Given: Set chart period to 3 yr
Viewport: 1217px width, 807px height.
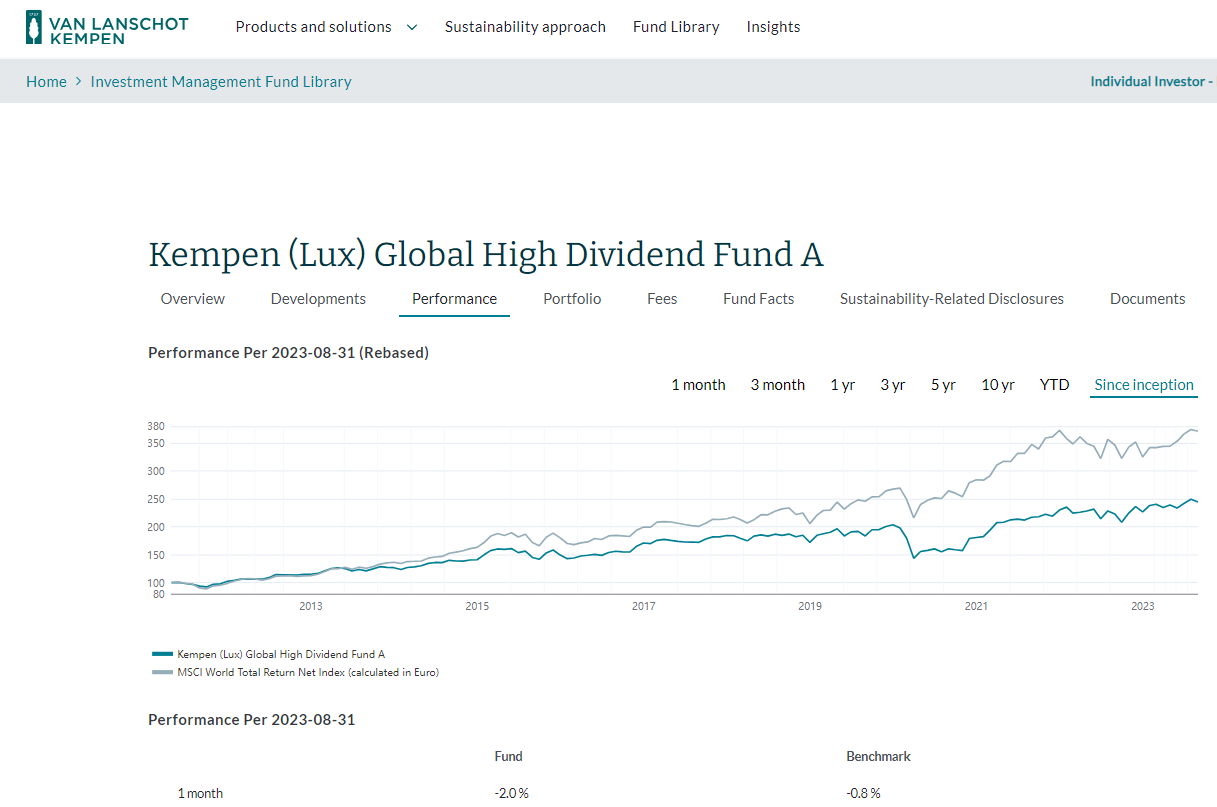Looking at the screenshot, I should click(893, 385).
